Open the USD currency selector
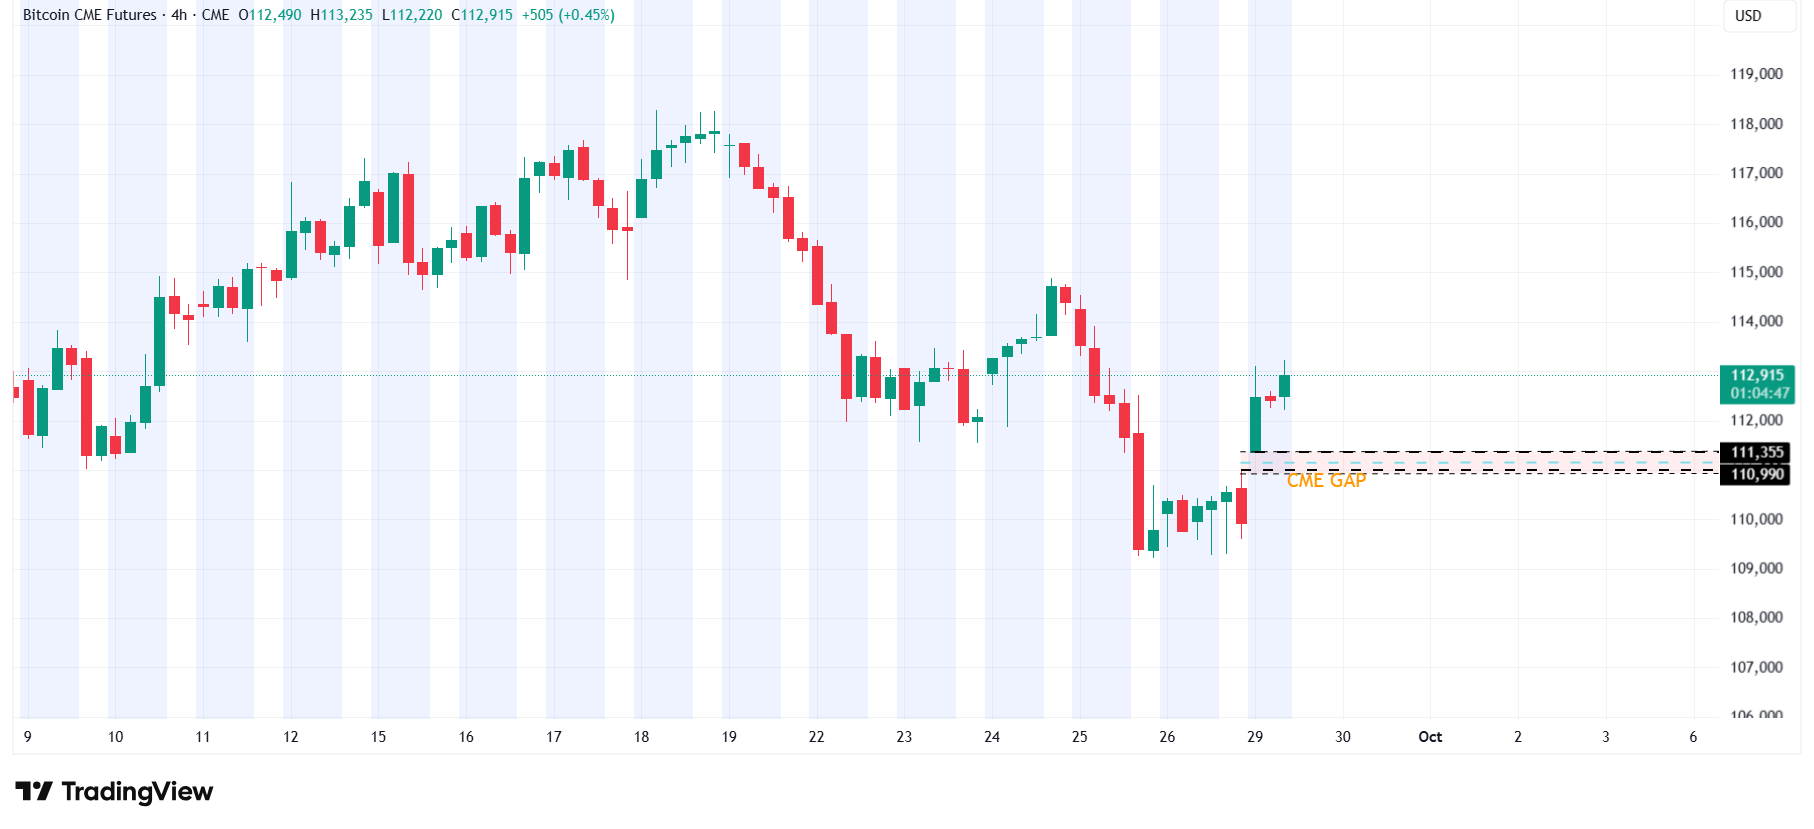This screenshot has width=1814, height=829. point(1748,16)
